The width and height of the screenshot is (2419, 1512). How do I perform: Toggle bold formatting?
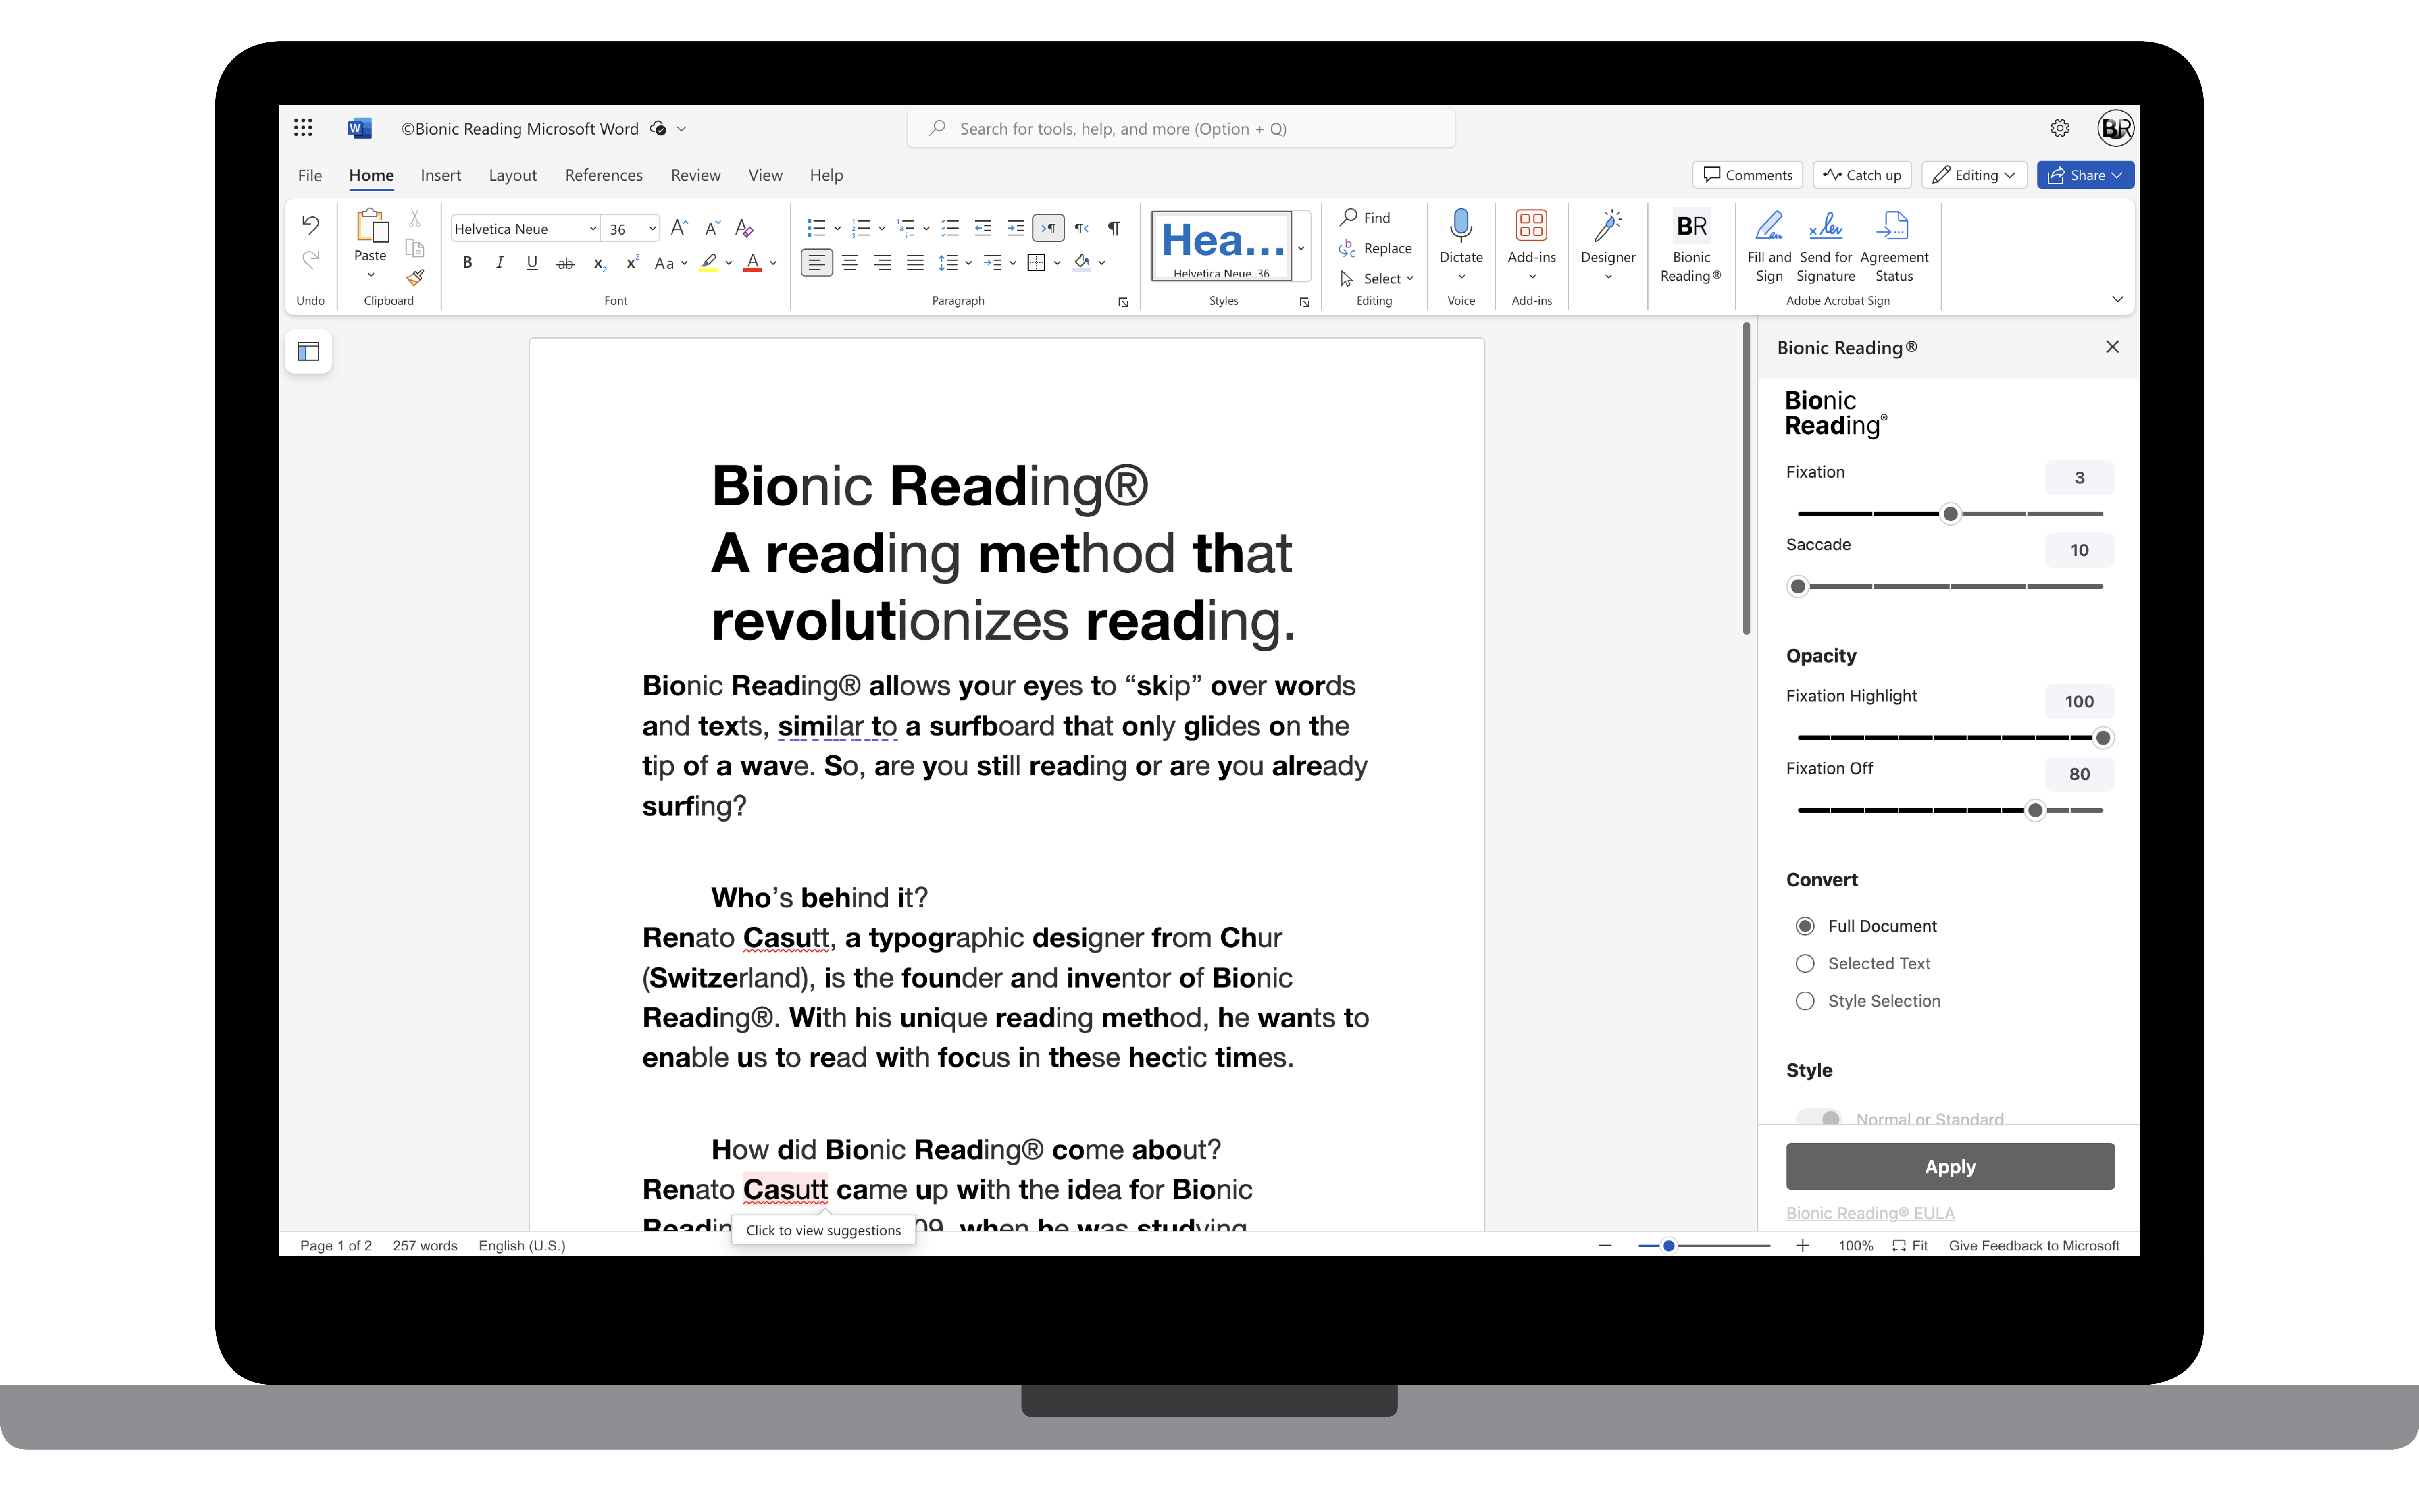point(467,263)
